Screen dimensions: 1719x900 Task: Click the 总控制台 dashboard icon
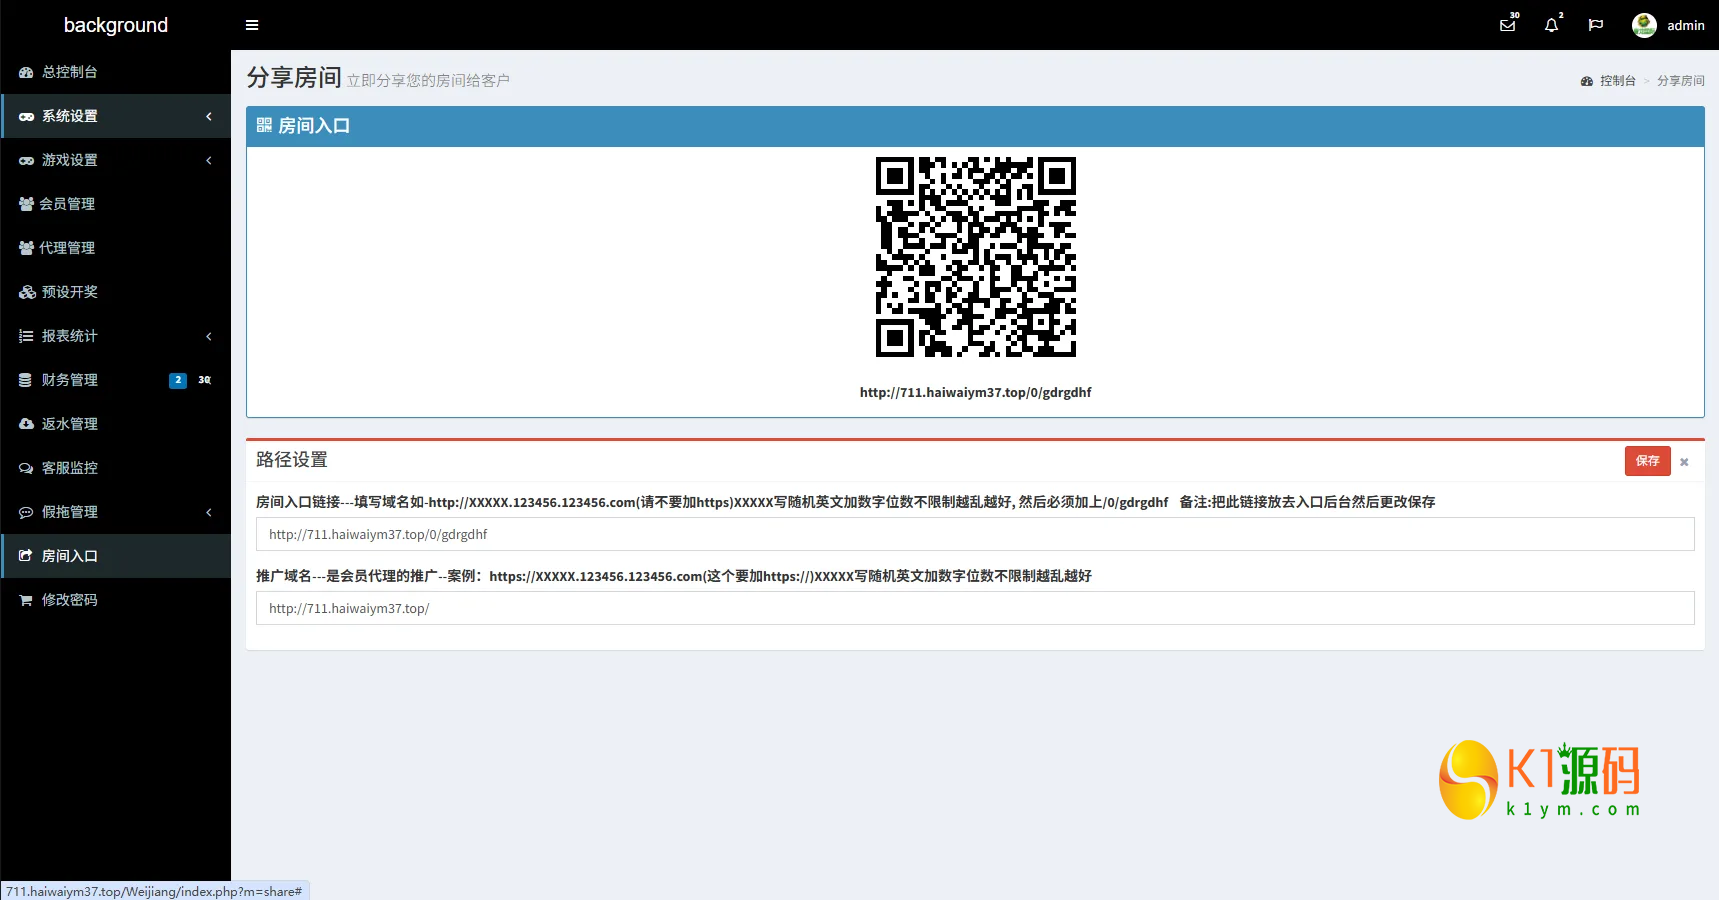[x=26, y=72]
